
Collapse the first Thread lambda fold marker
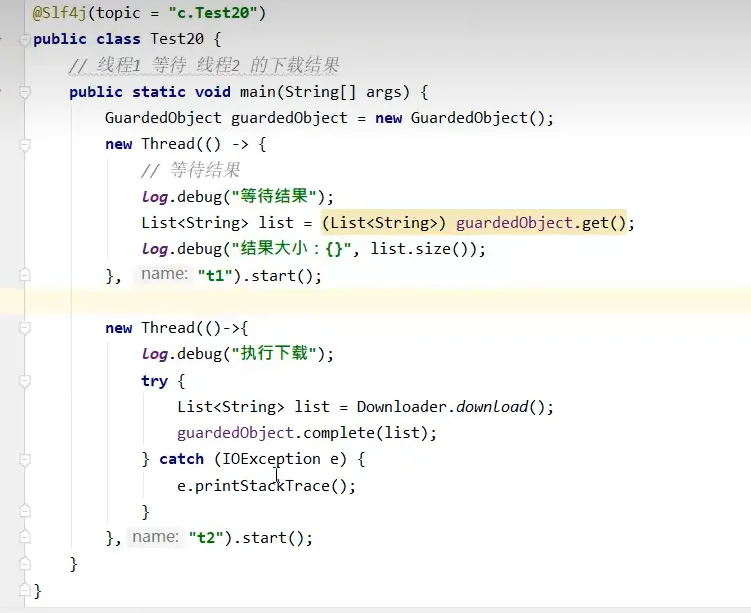24,145
